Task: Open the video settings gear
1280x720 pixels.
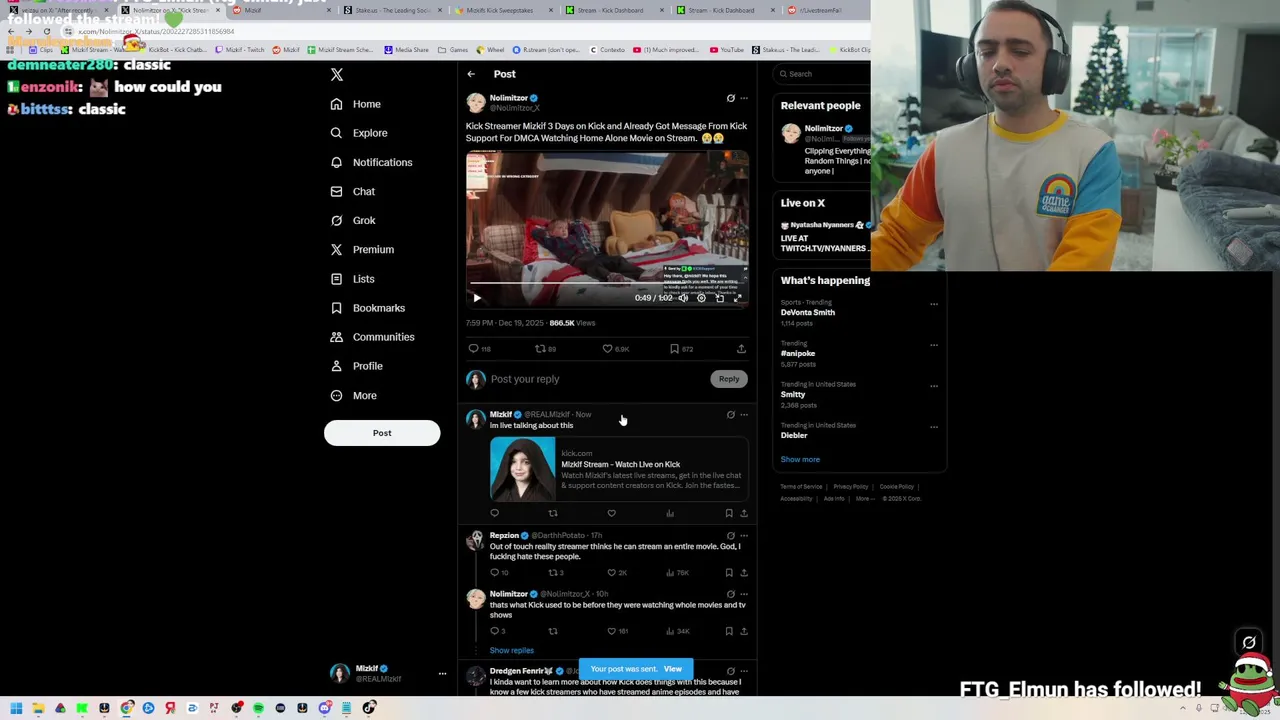Action: [x=701, y=298]
